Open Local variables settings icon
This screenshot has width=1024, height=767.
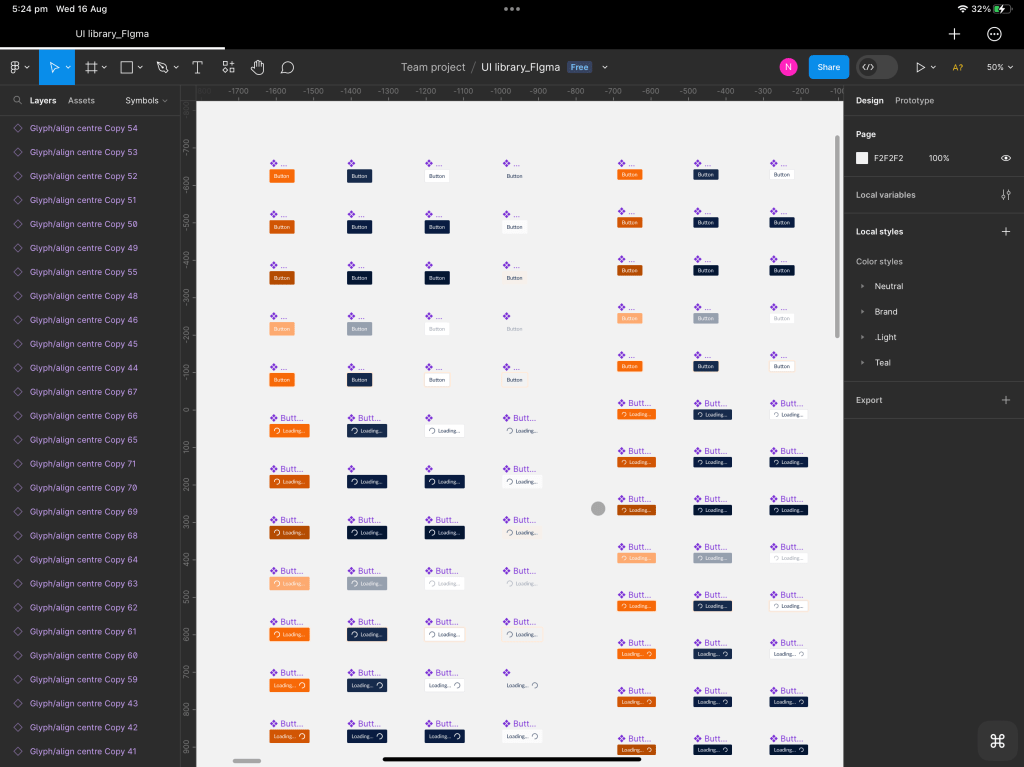1006,195
